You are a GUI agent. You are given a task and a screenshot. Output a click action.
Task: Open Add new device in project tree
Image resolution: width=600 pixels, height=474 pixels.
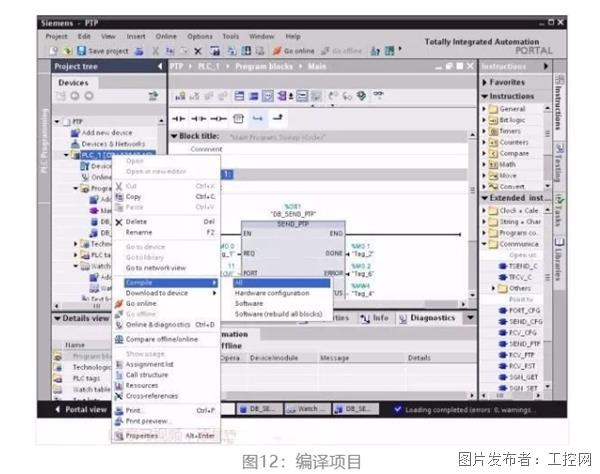click(x=106, y=132)
